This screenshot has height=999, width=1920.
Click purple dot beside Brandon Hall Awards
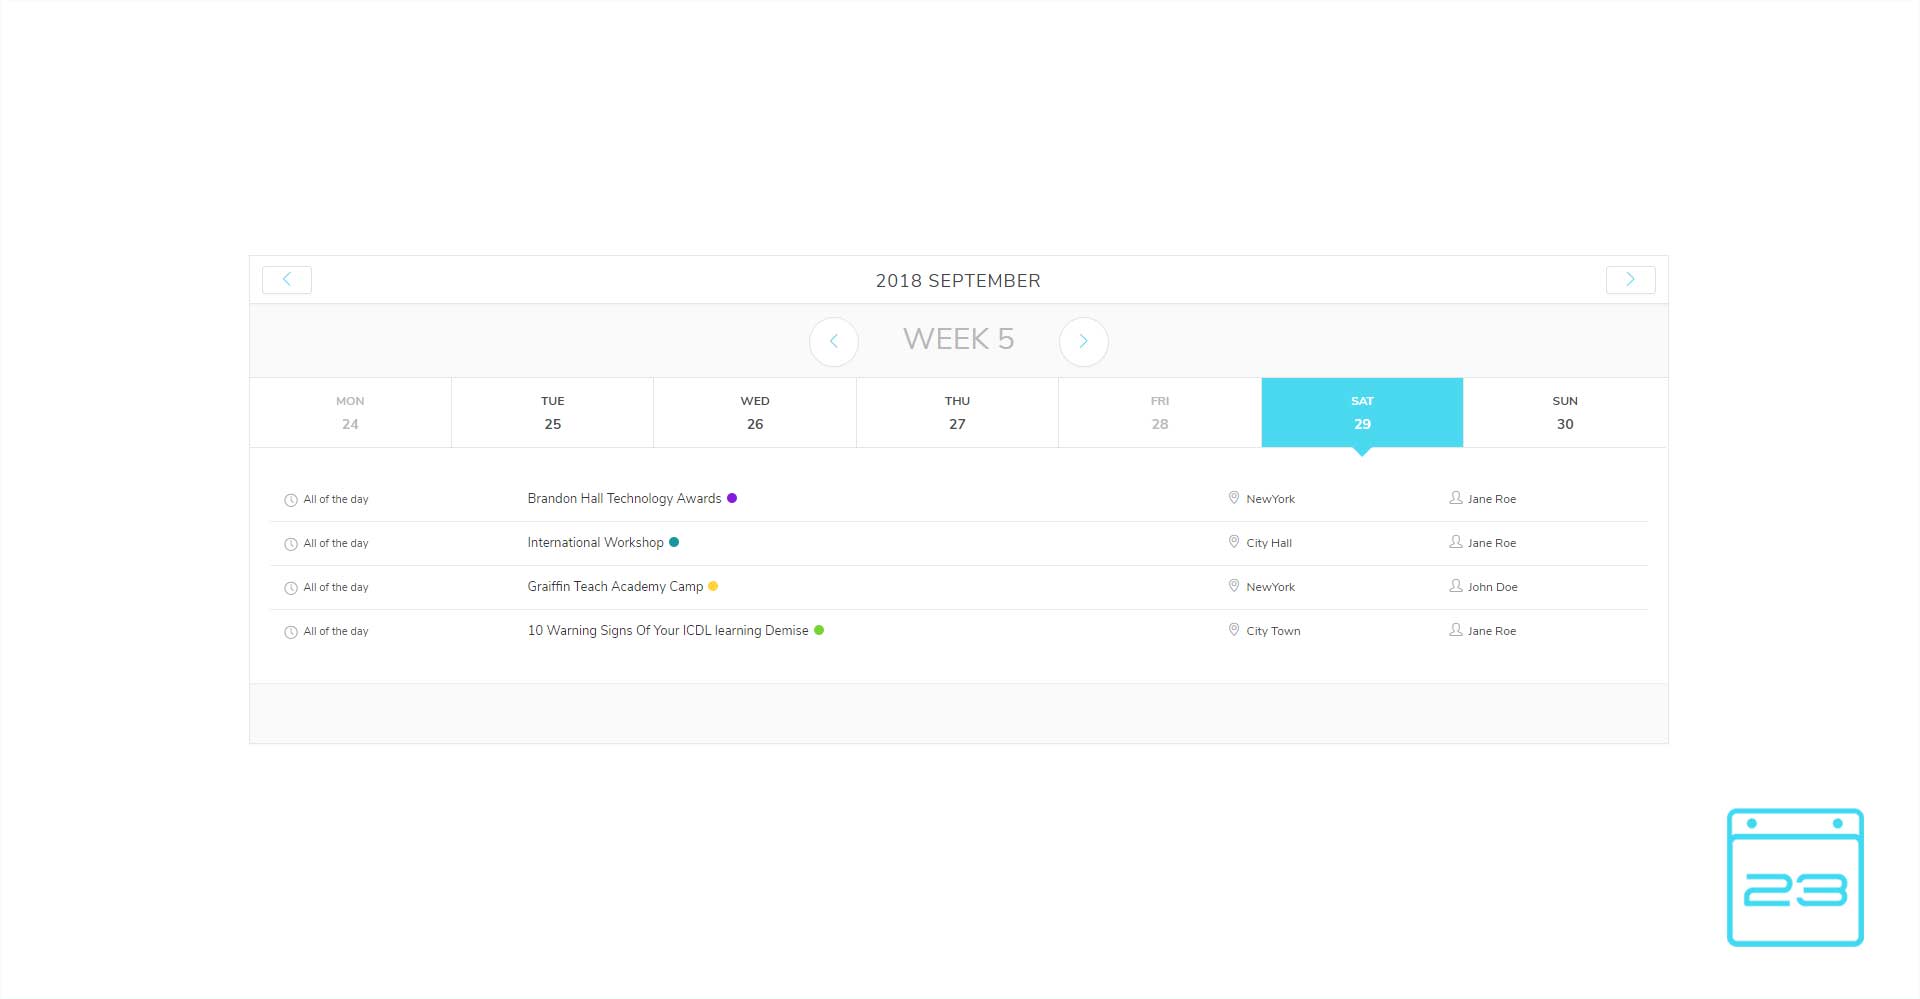732,498
